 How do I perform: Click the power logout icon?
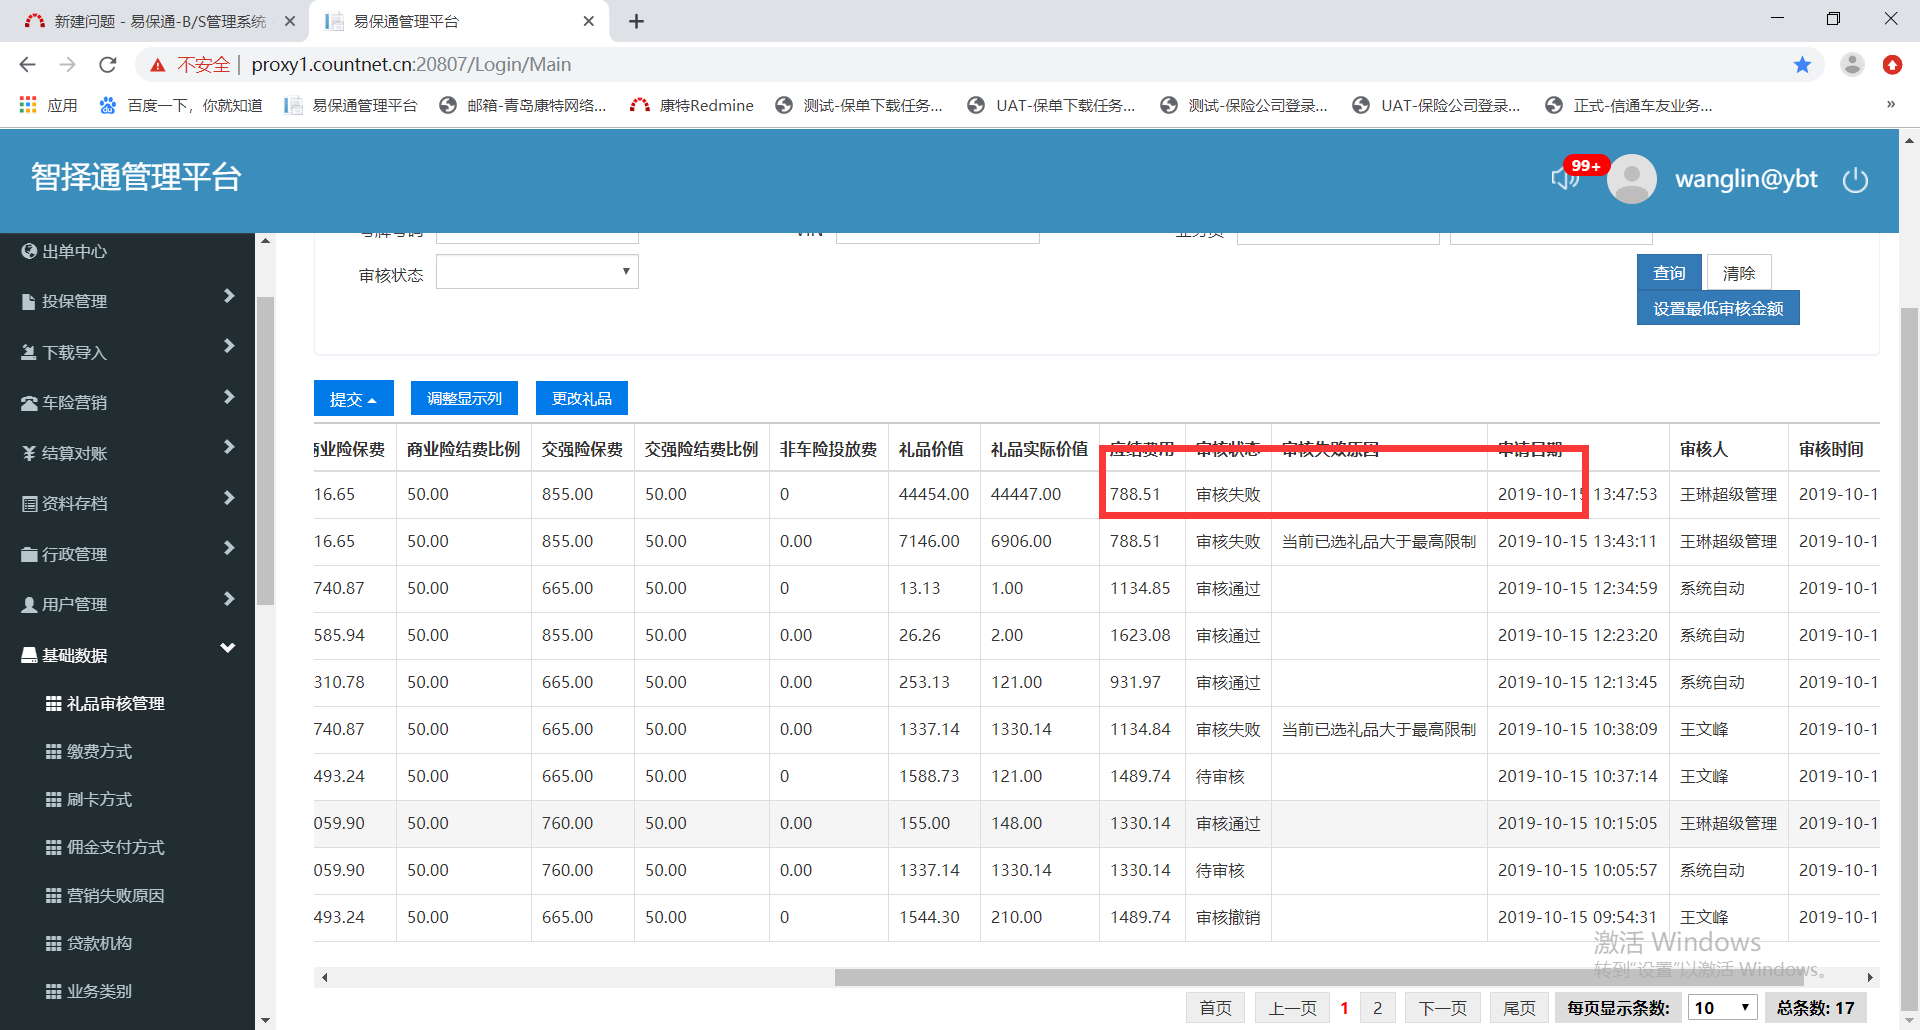click(x=1855, y=180)
